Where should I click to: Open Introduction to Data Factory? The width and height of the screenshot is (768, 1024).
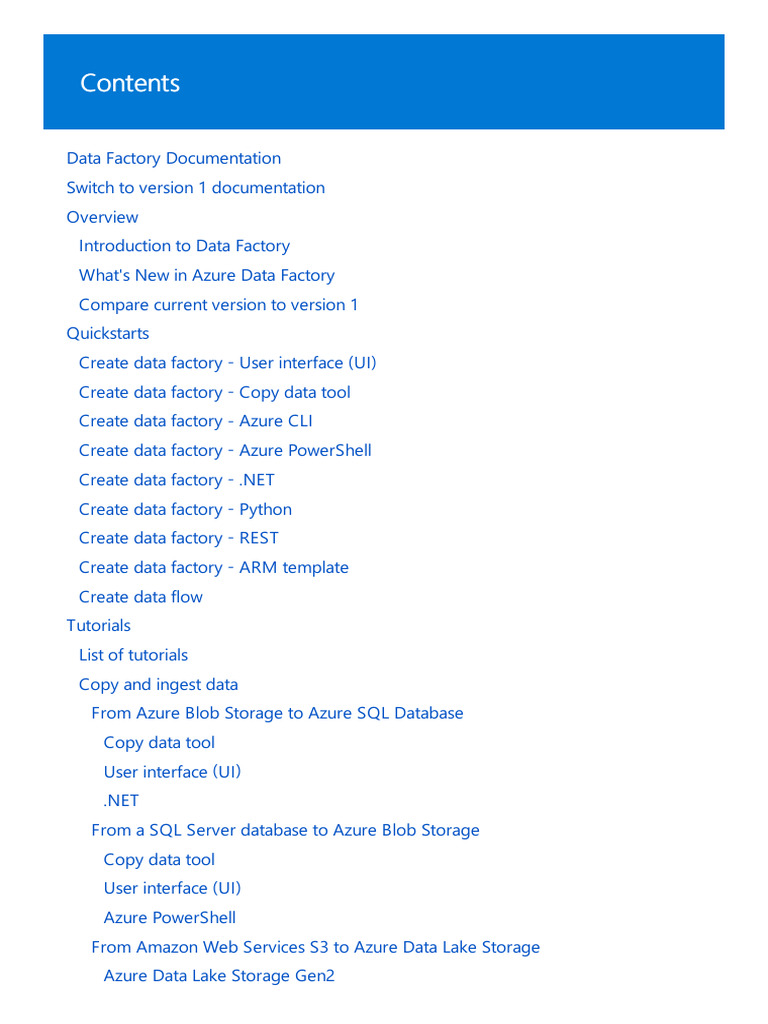pos(184,246)
